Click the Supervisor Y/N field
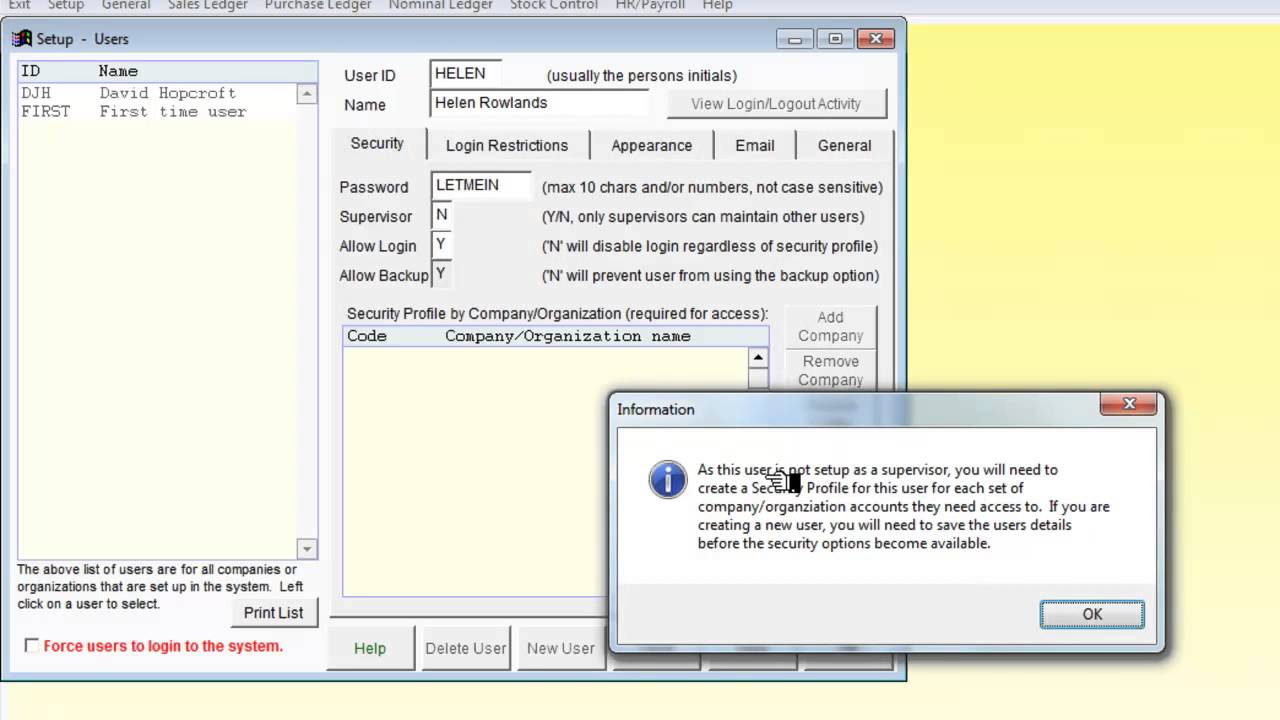This screenshot has height=720, width=1280. coord(441,215)
